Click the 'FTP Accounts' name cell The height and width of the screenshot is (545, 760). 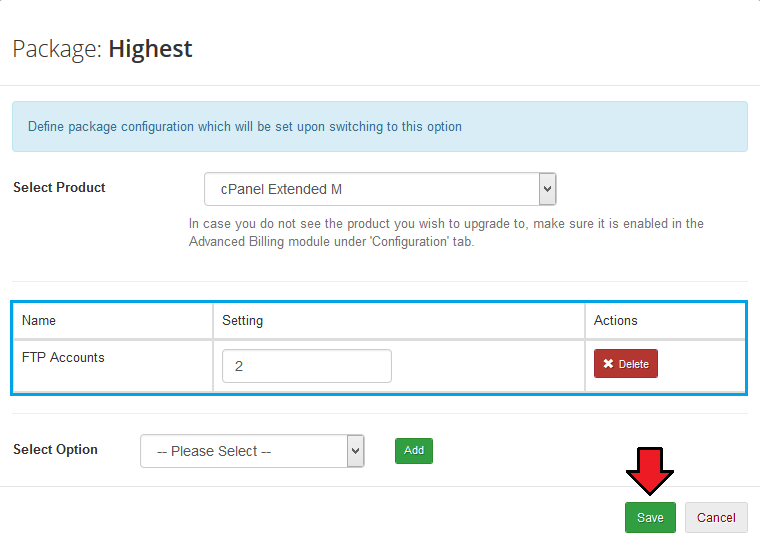(112, 366)
